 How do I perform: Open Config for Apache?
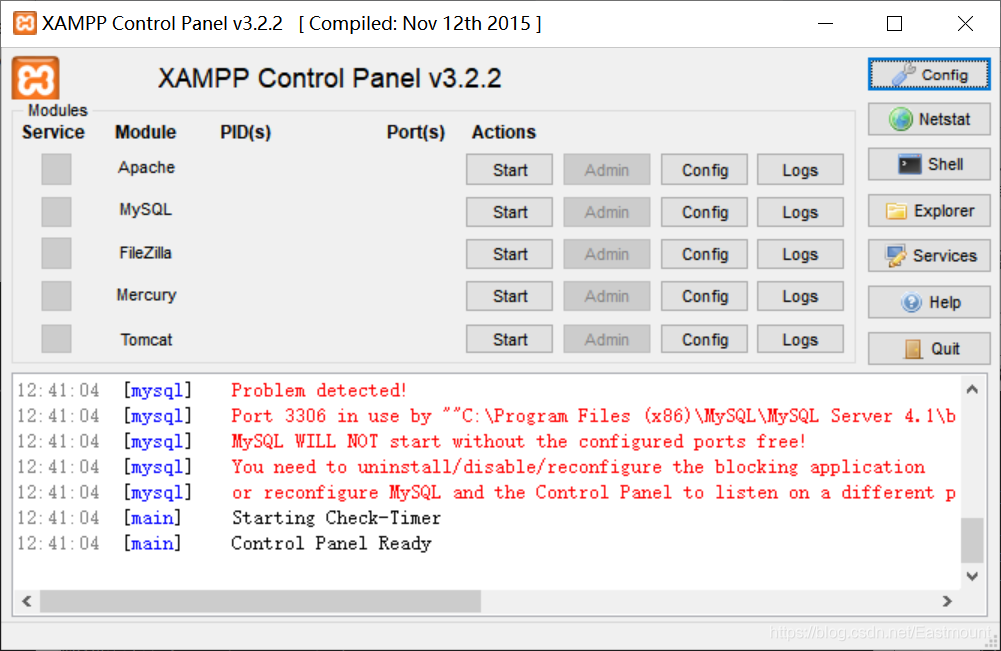coord(704,170)
